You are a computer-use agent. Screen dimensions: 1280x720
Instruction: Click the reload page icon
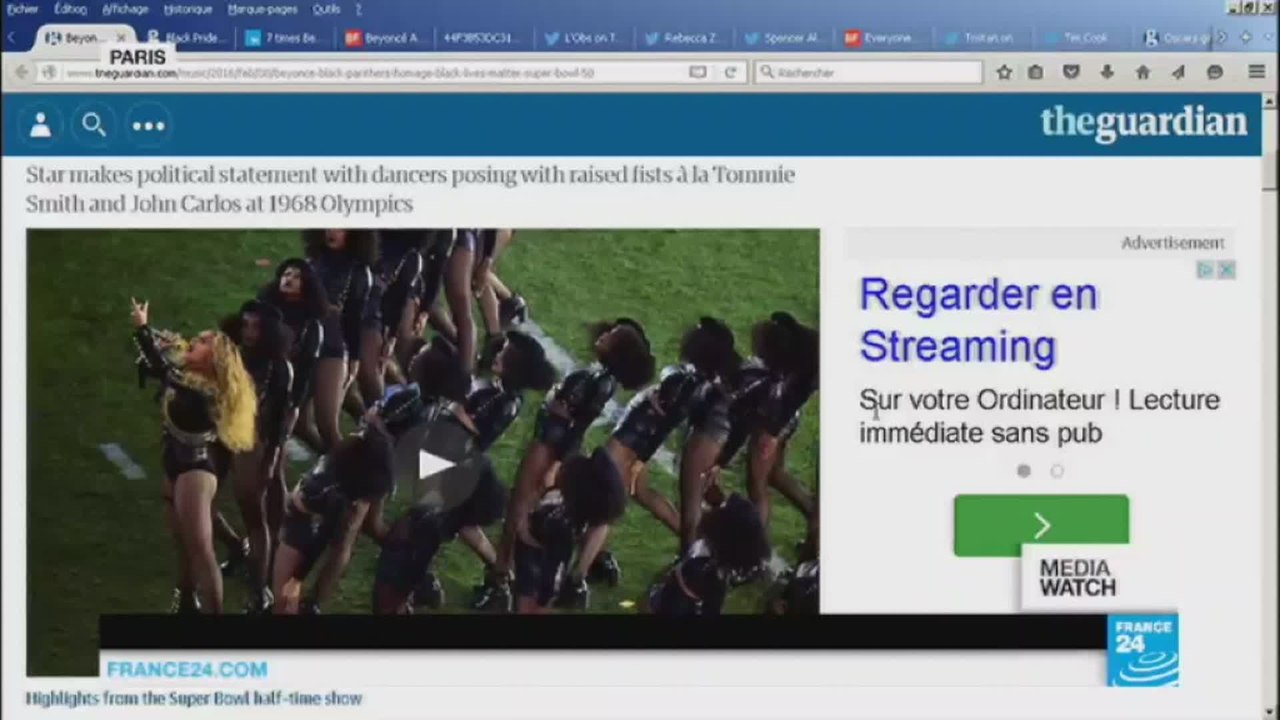click(x=731, y=72)
